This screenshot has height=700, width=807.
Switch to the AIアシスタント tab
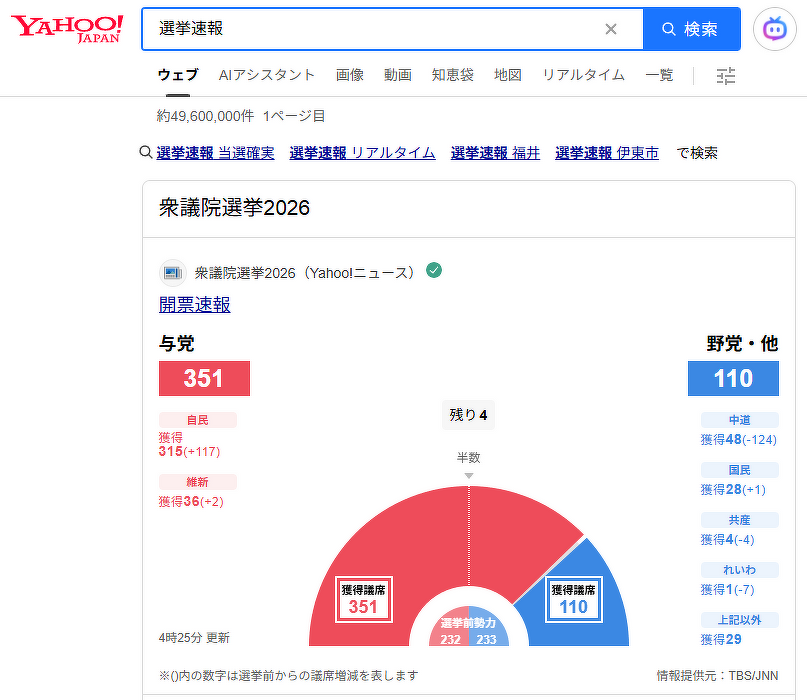tap(266, 75)
